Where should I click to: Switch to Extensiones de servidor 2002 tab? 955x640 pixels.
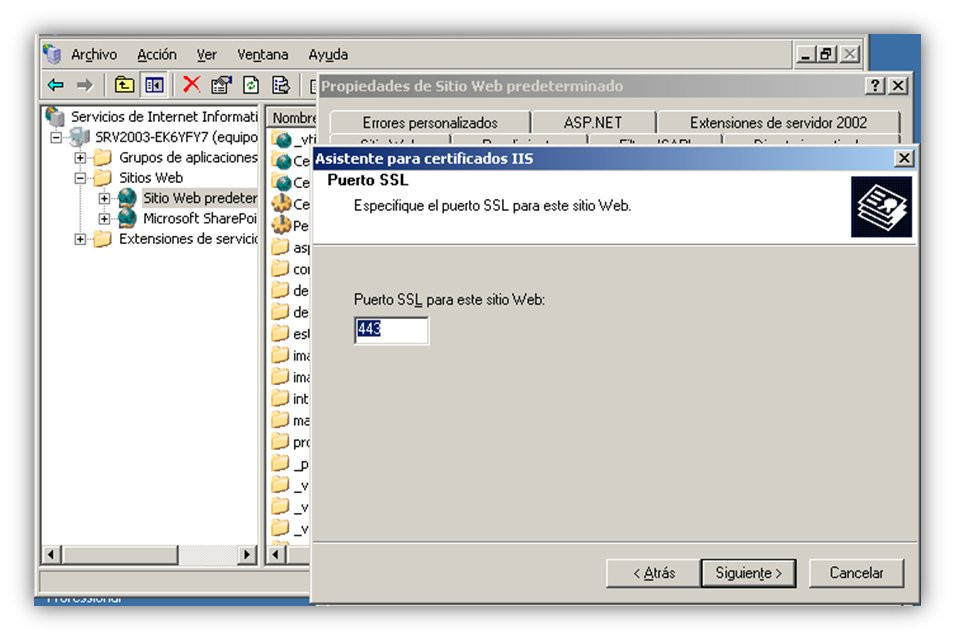click(778, 122)
